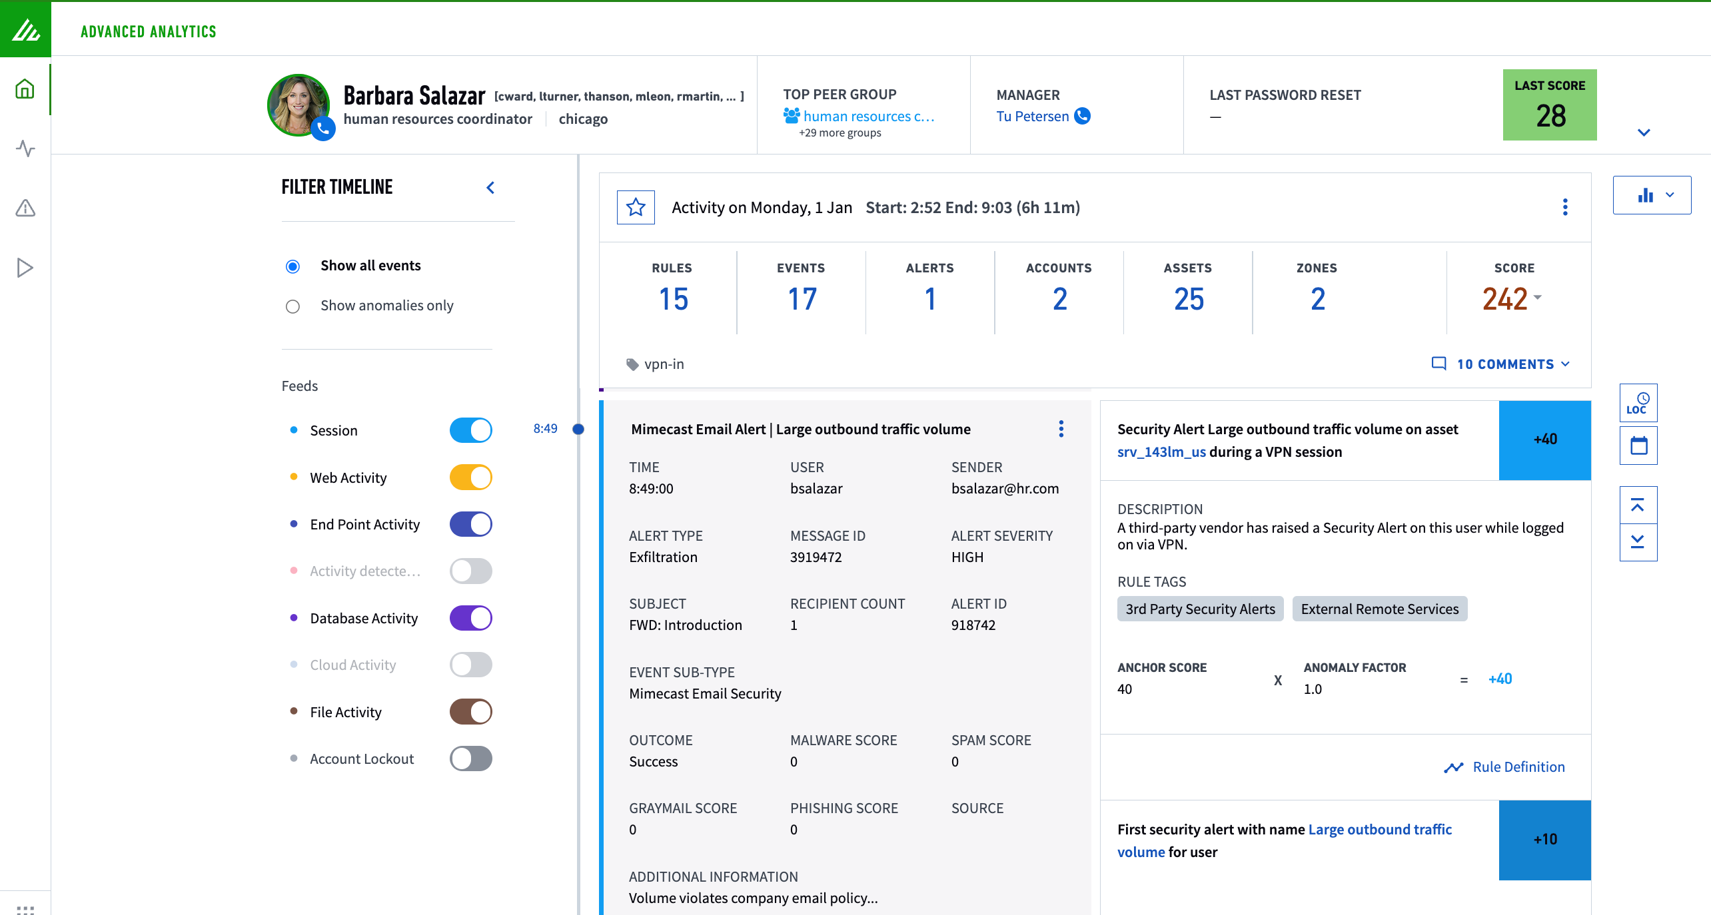Select Show anomalies only radio button

click(x=293, y=306)
